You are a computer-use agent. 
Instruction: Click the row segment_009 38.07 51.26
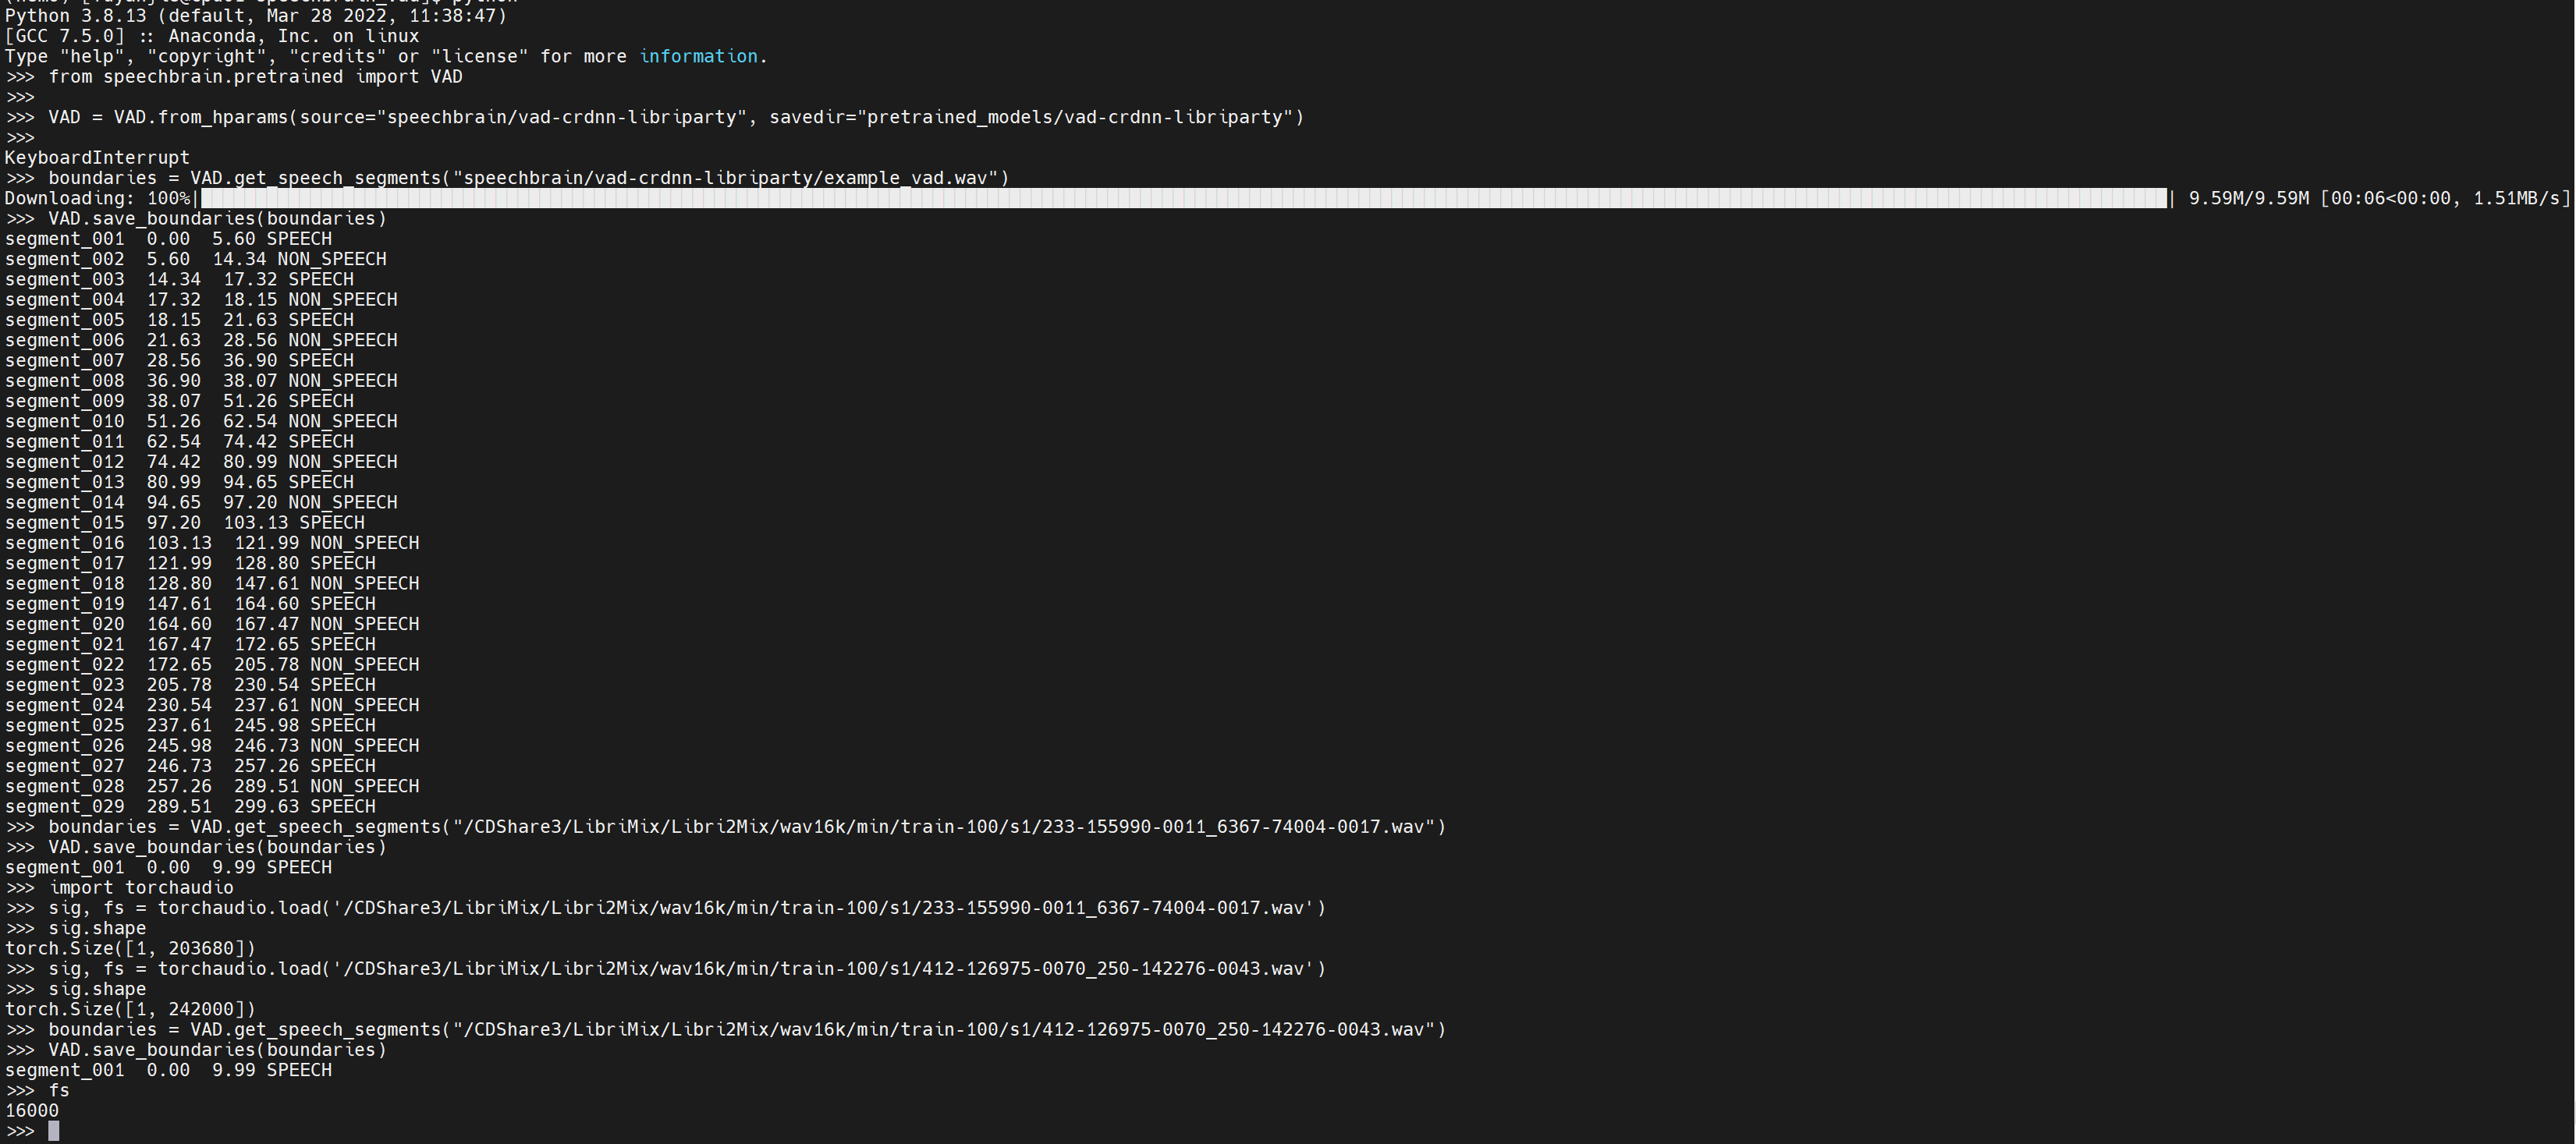point(179,401)
